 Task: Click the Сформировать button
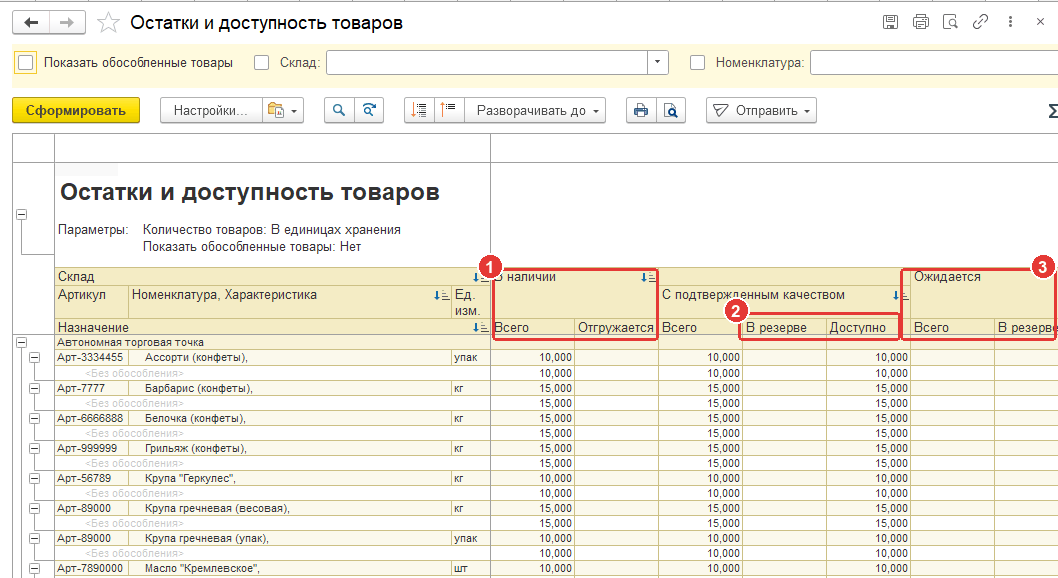click(76, 111)
